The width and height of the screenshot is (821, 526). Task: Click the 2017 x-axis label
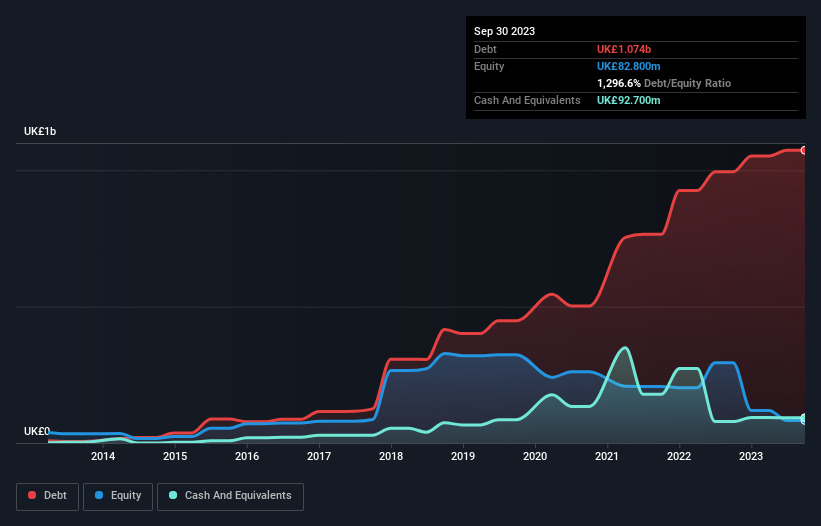pyautogui.click(x=319, y=456)
